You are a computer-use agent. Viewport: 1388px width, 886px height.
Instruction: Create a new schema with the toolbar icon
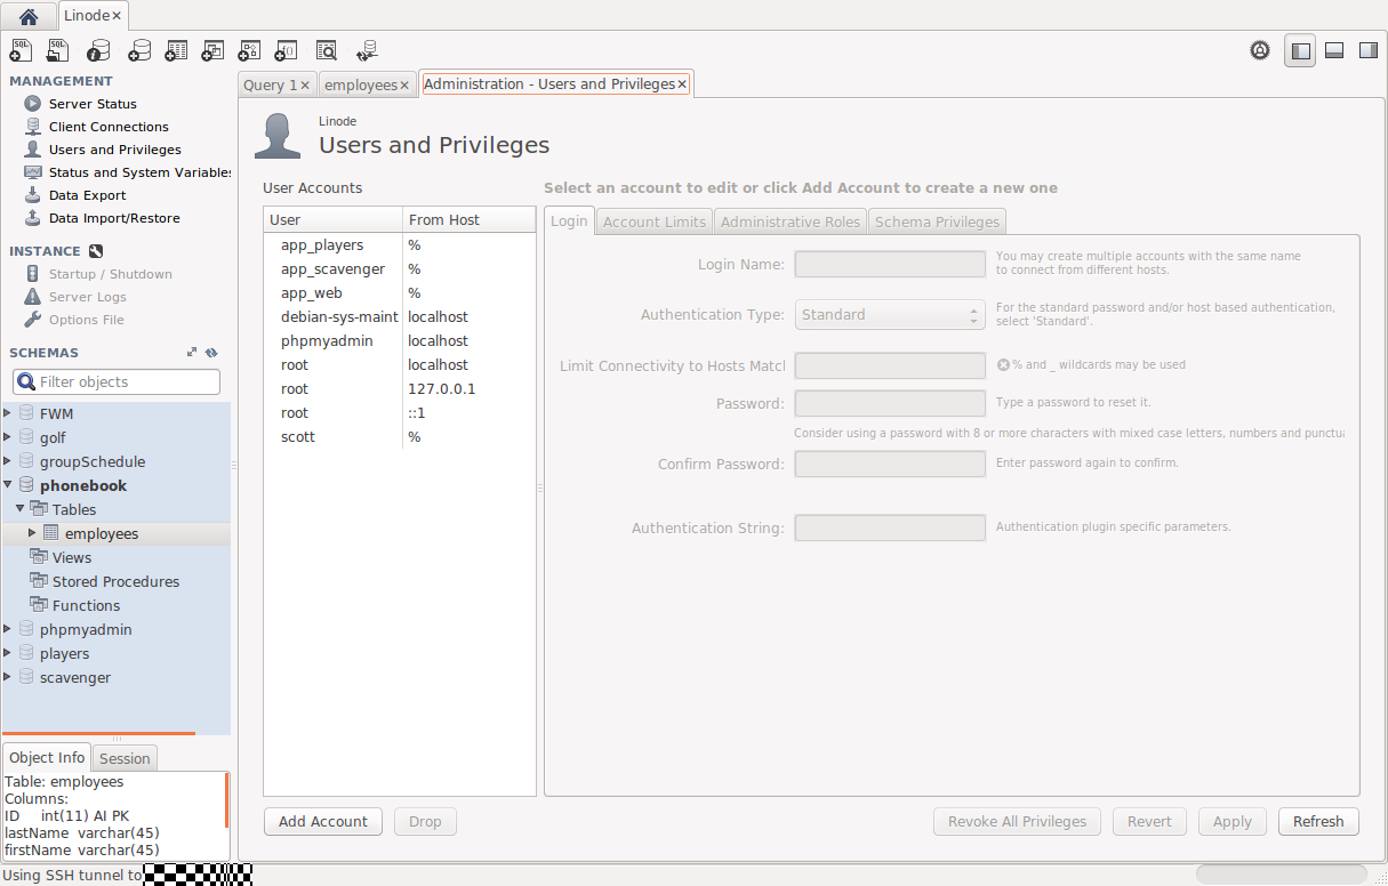tap(136, 50)
